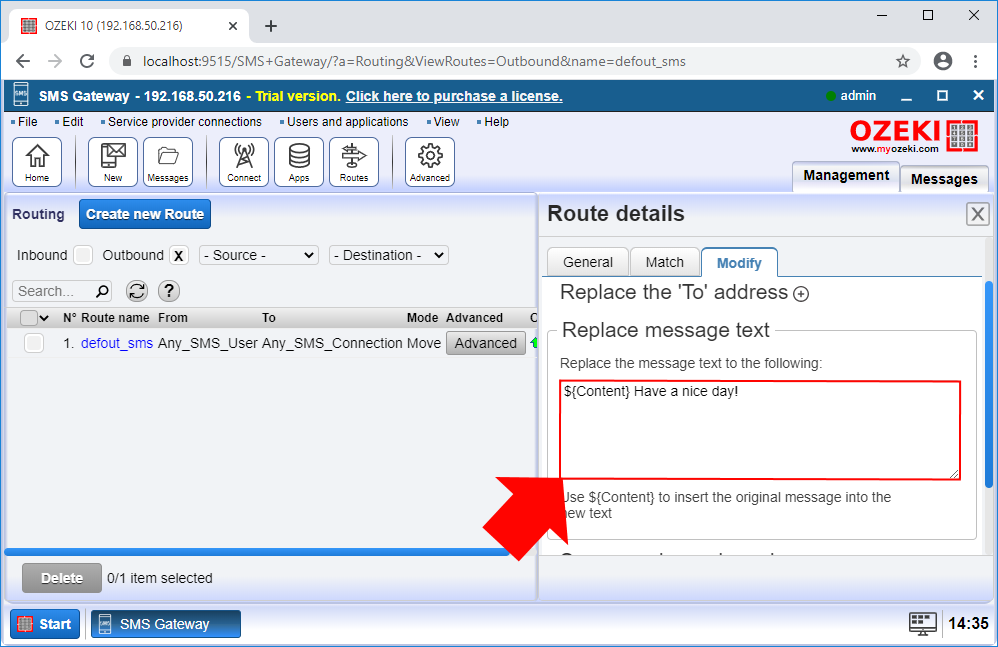Screen dimensions: 998x647
Task: Expand the Replace the 'To' address section
Action: coord(801,294)
